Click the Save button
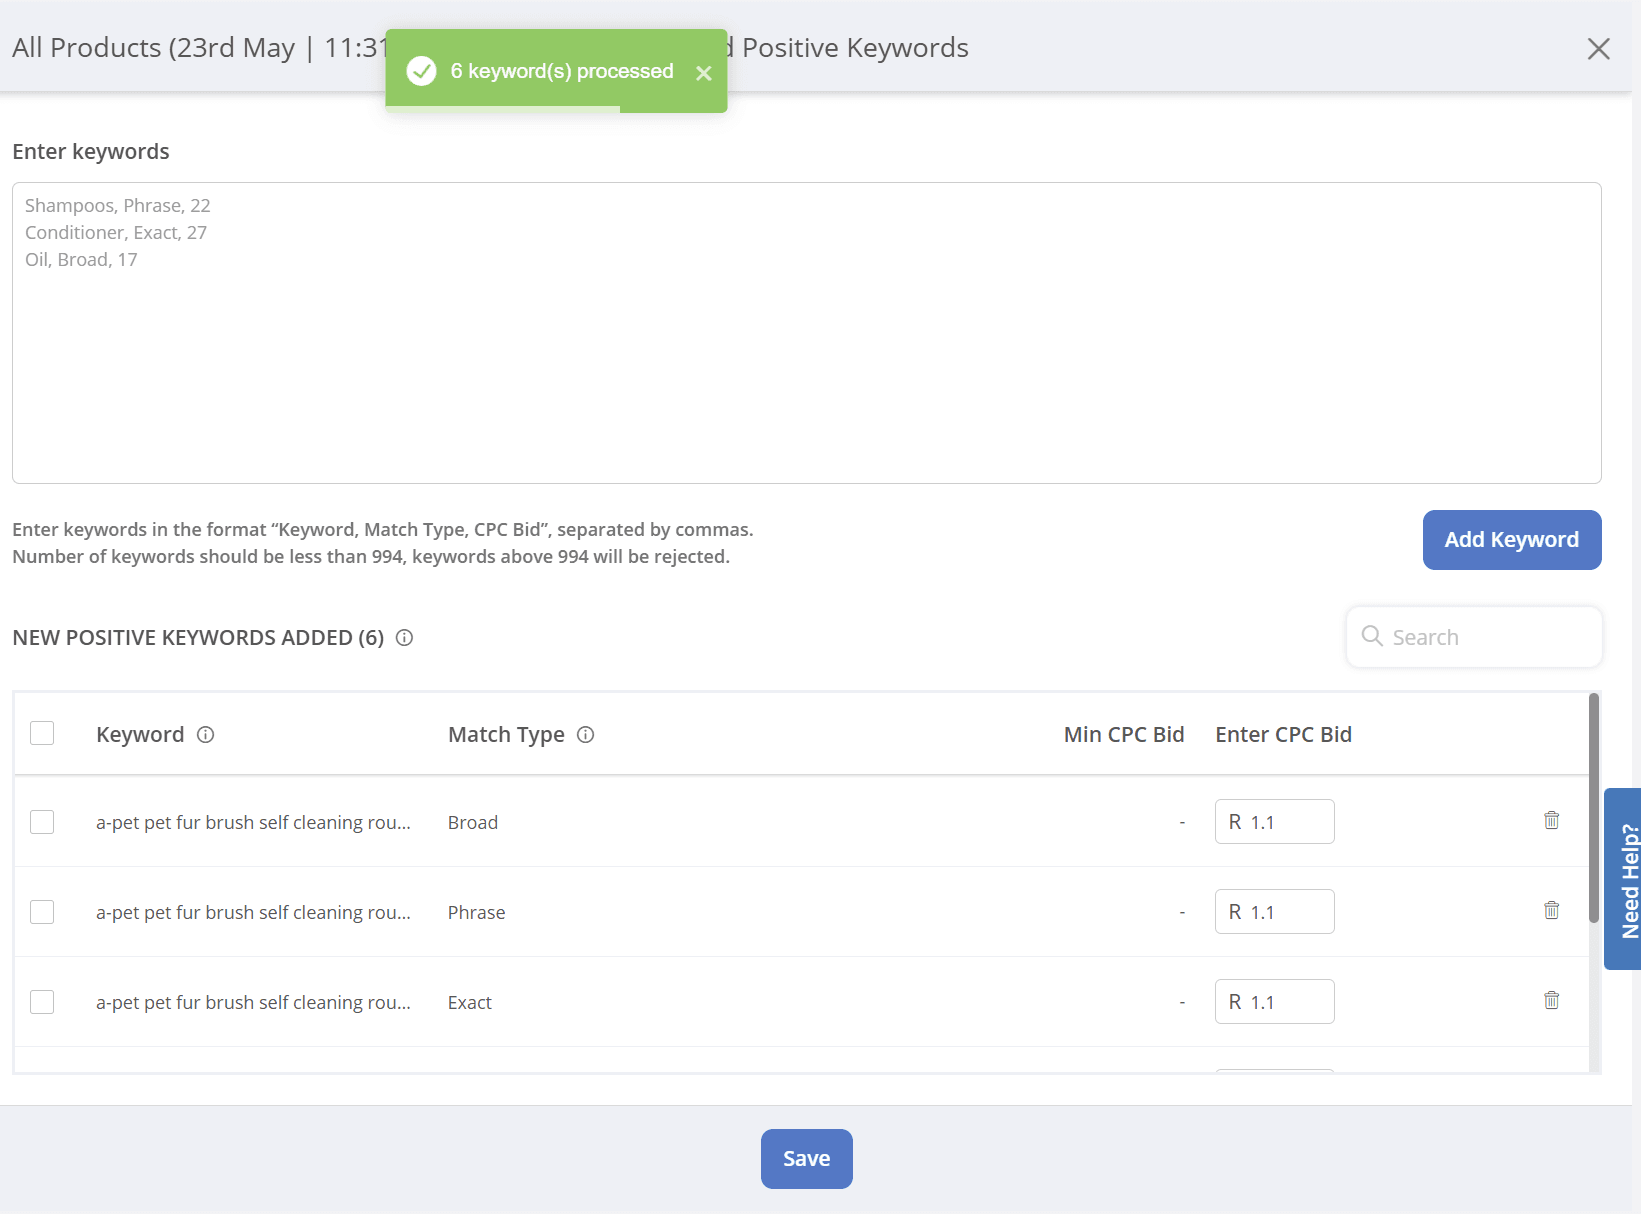 click(x=806, y=1159)
